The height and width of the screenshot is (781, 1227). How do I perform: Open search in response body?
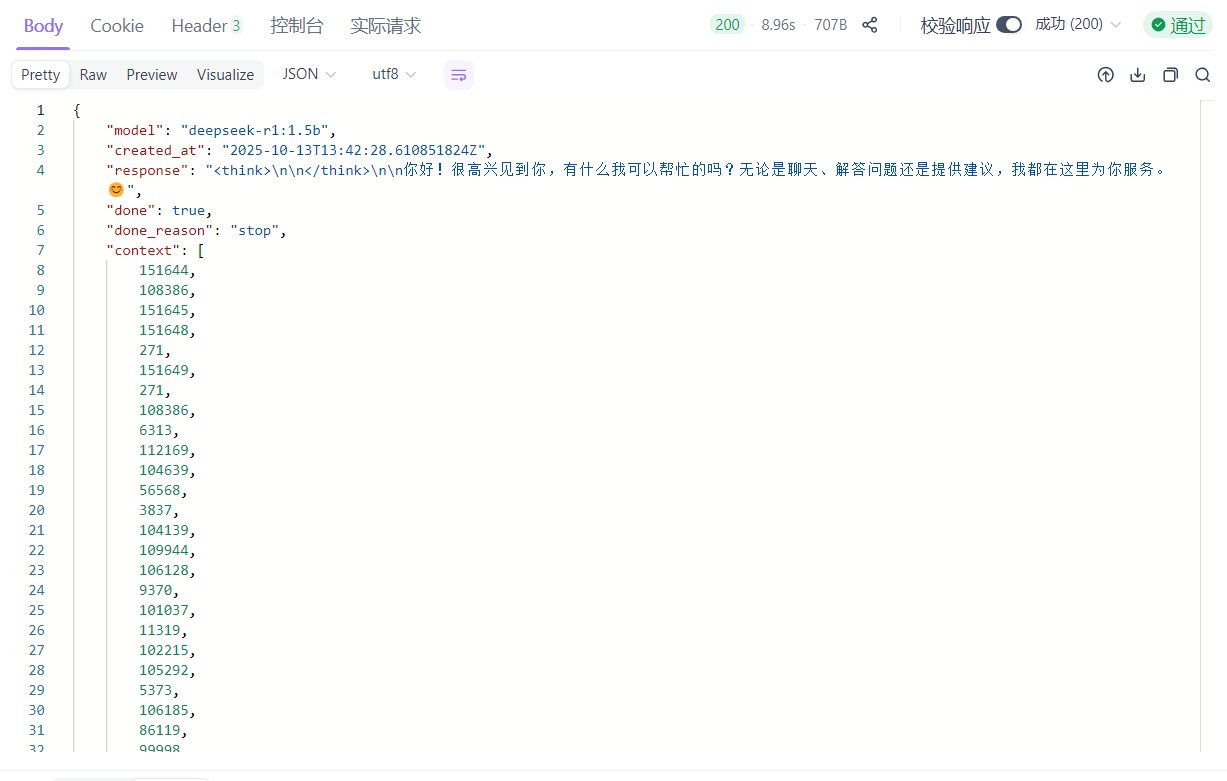point(1202,75)
